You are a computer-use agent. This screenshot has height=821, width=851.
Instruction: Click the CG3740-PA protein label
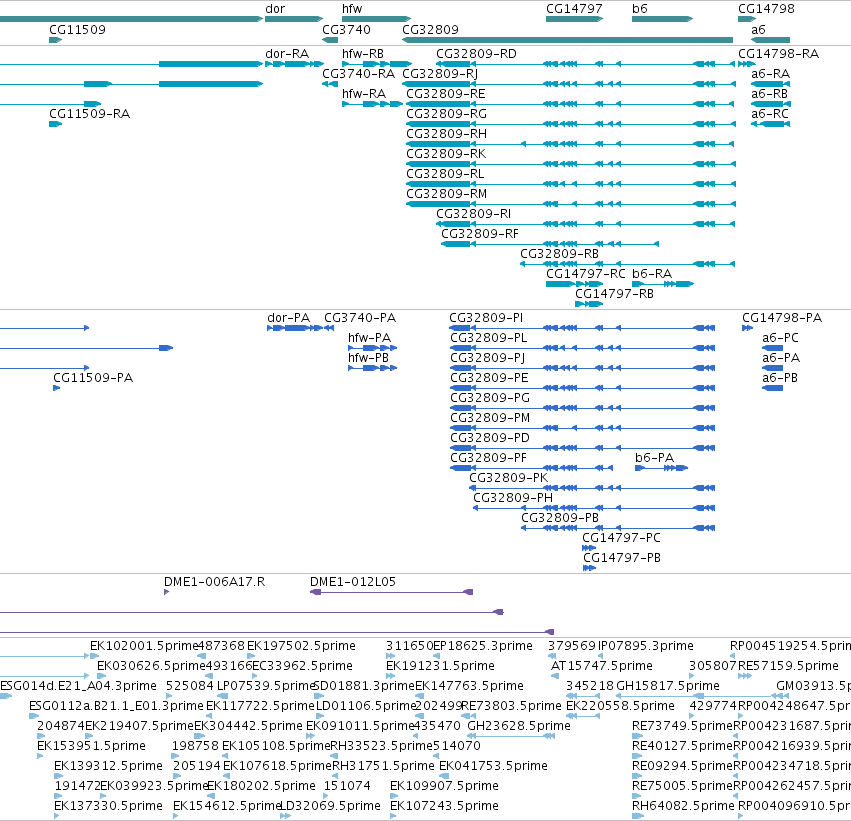click(x=360, y=318)
